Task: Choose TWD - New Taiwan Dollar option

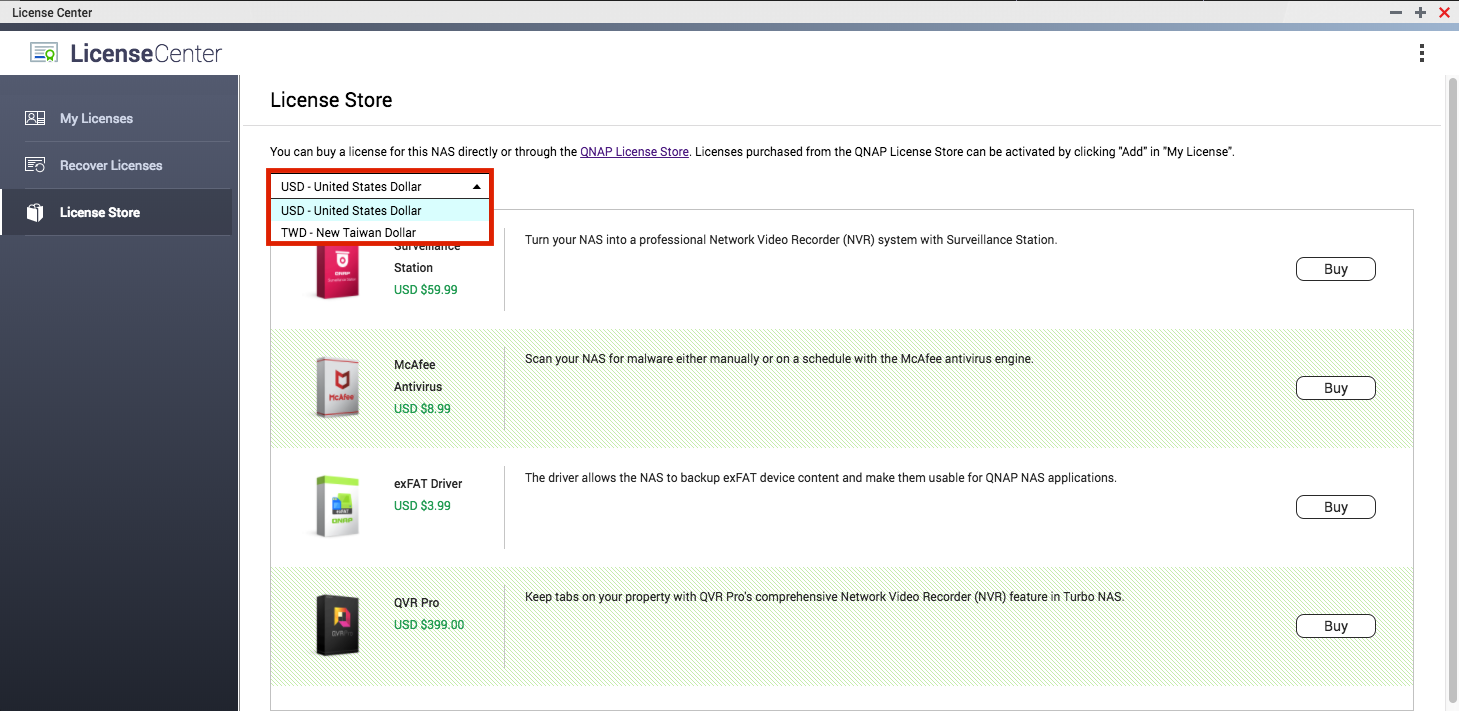Action: [x=380, y=232]
